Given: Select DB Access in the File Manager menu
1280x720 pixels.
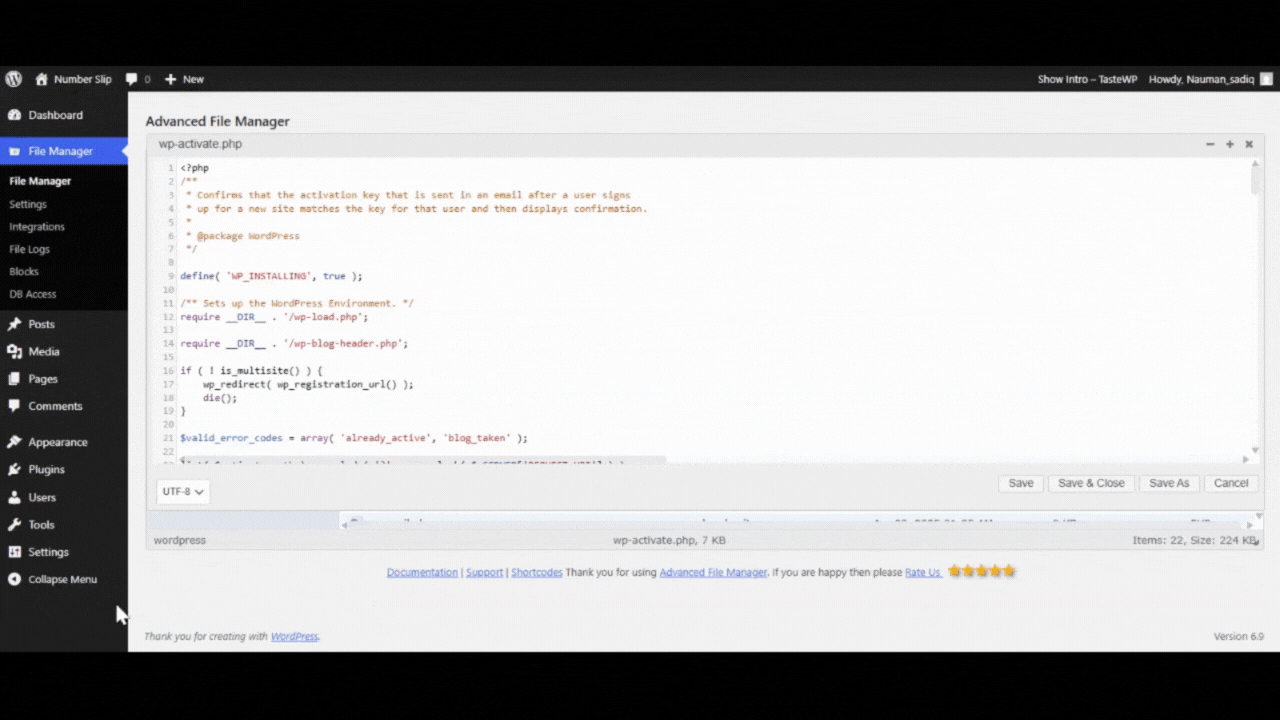Looking at the screenshot, I should (32, 294).
